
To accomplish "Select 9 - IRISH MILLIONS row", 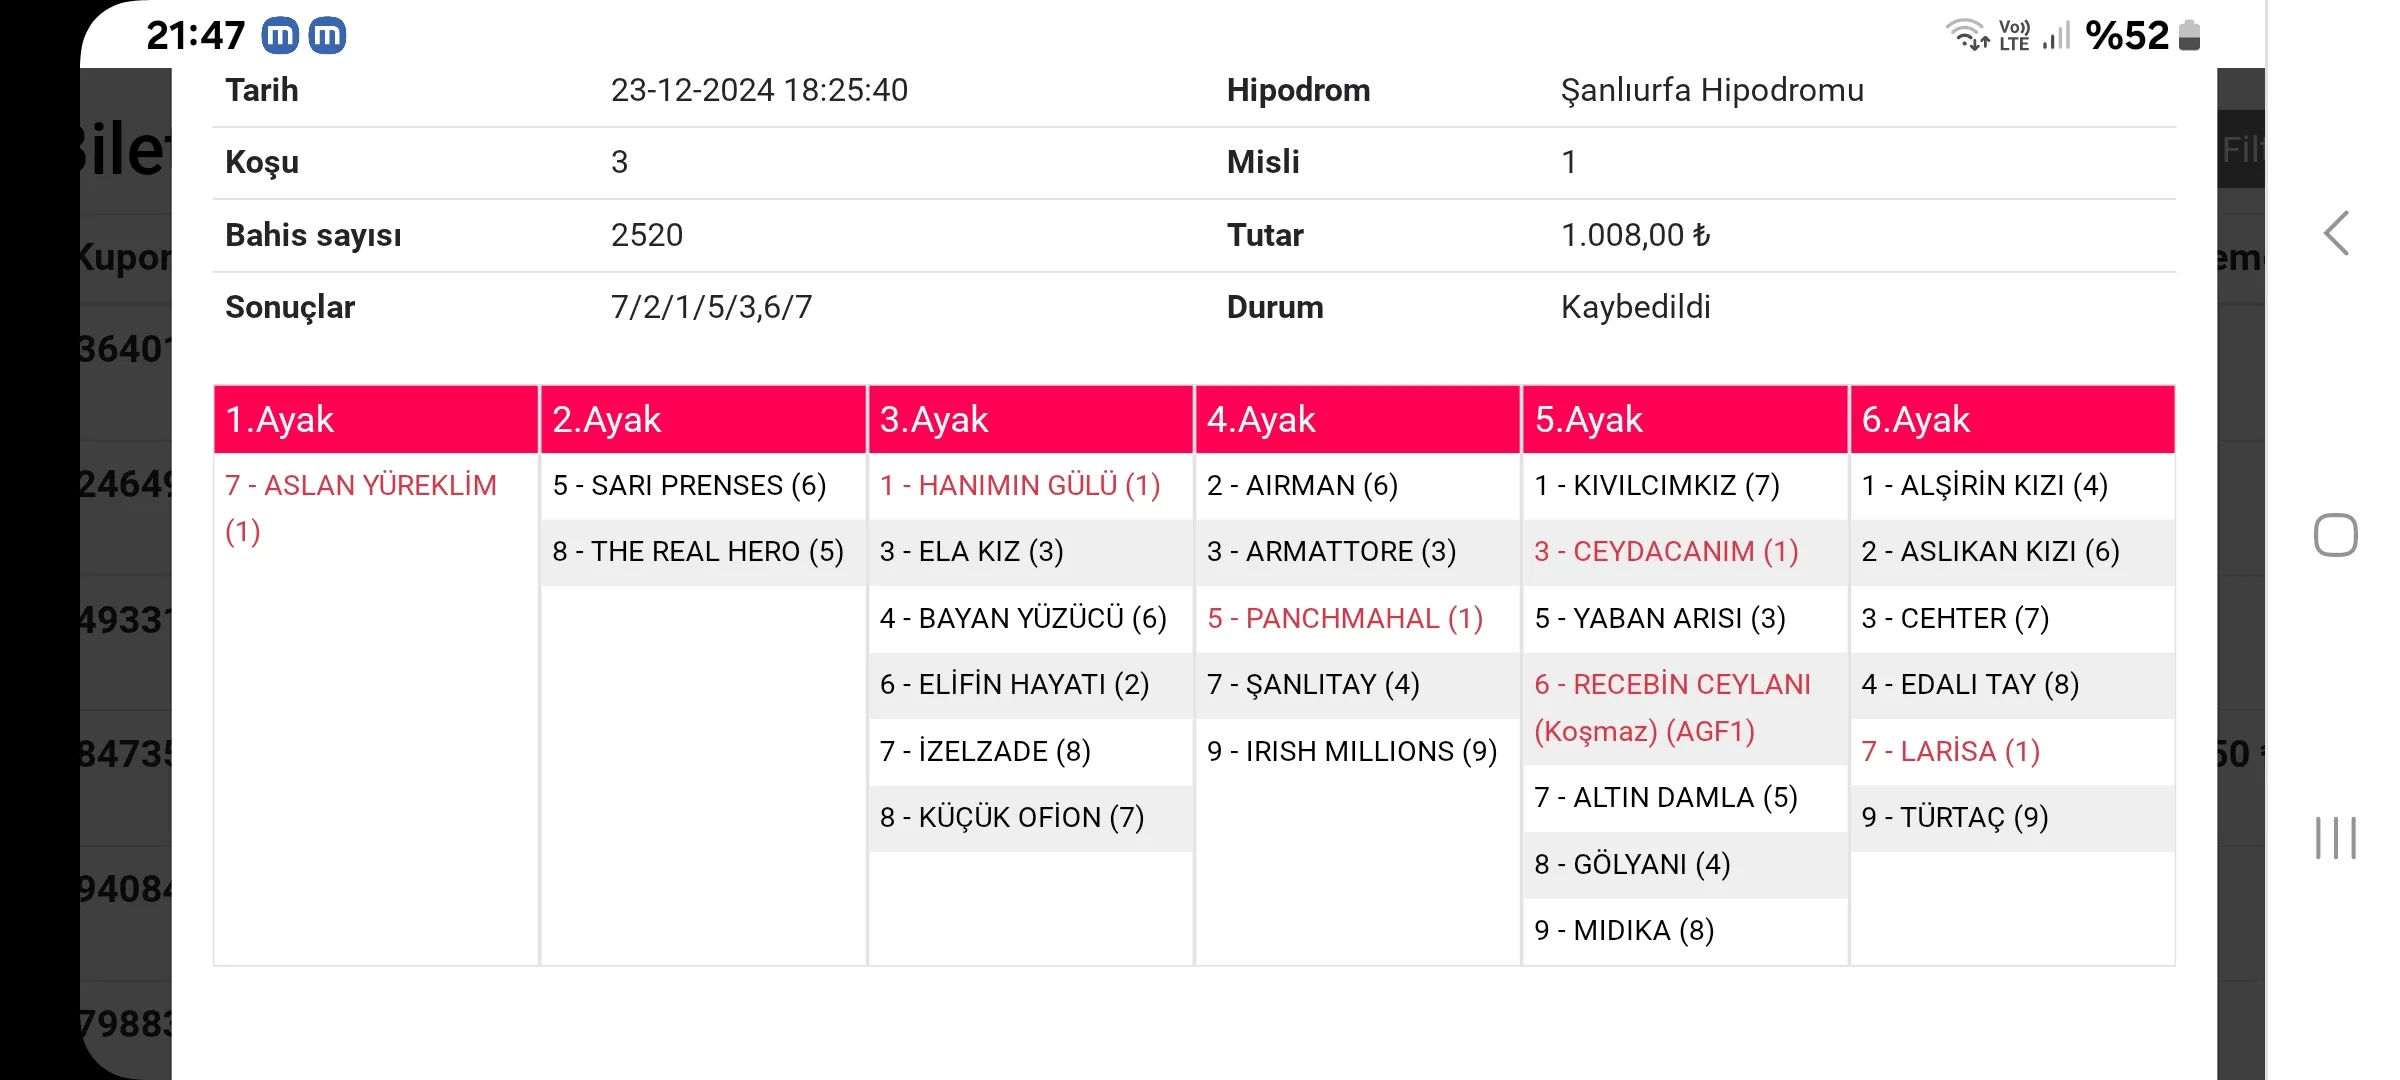I will [1352, 752].
